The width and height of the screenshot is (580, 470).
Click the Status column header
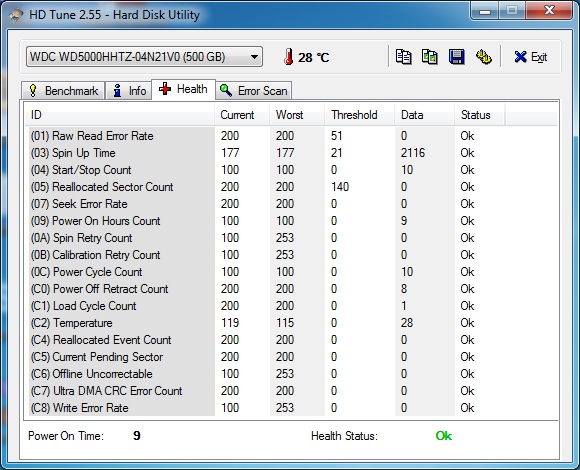479,115
